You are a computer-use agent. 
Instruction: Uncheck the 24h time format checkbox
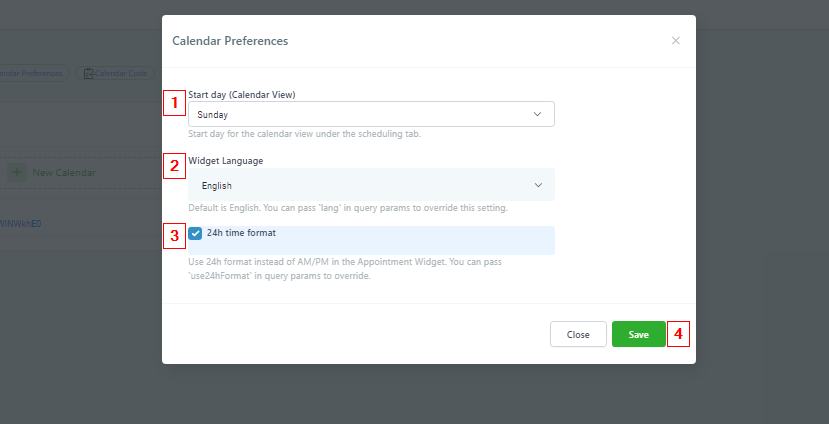[x=196, y=233]
